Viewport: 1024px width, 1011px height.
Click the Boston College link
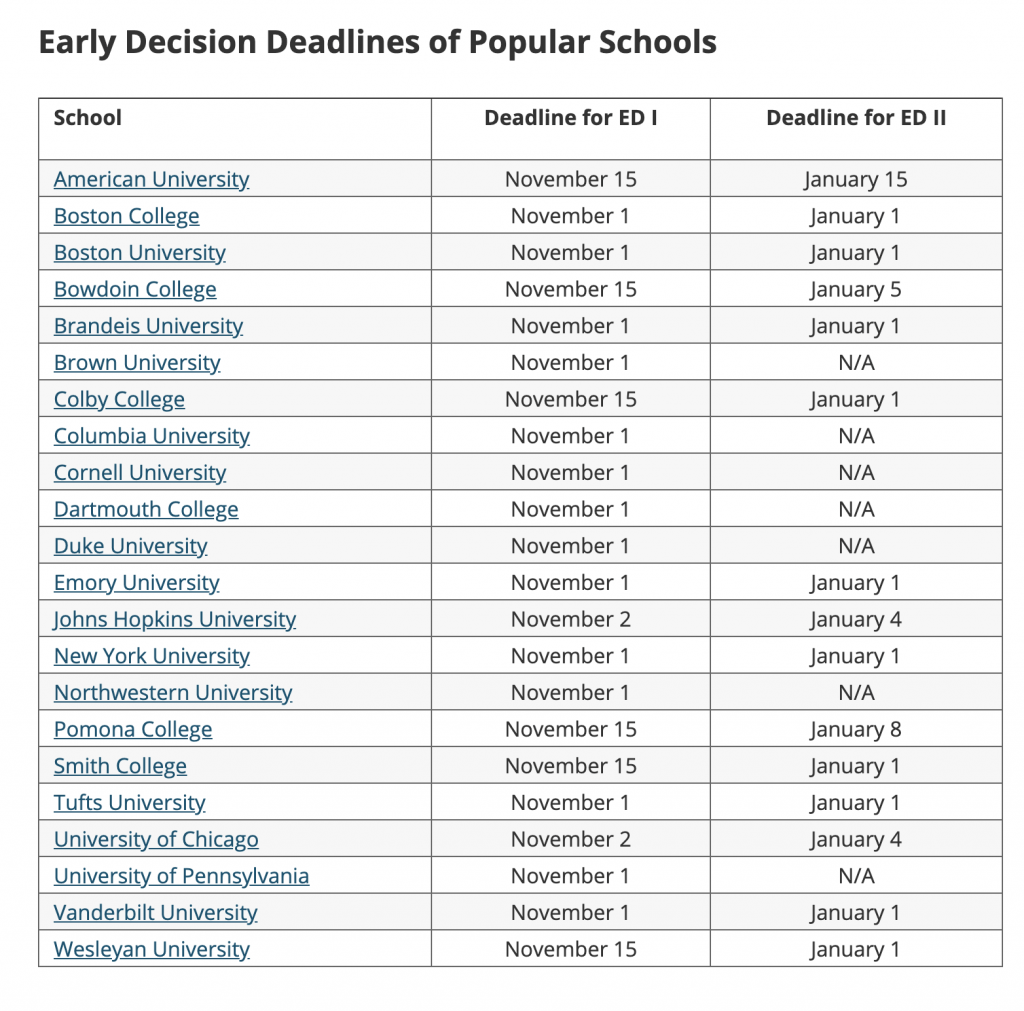click(126, 216)
